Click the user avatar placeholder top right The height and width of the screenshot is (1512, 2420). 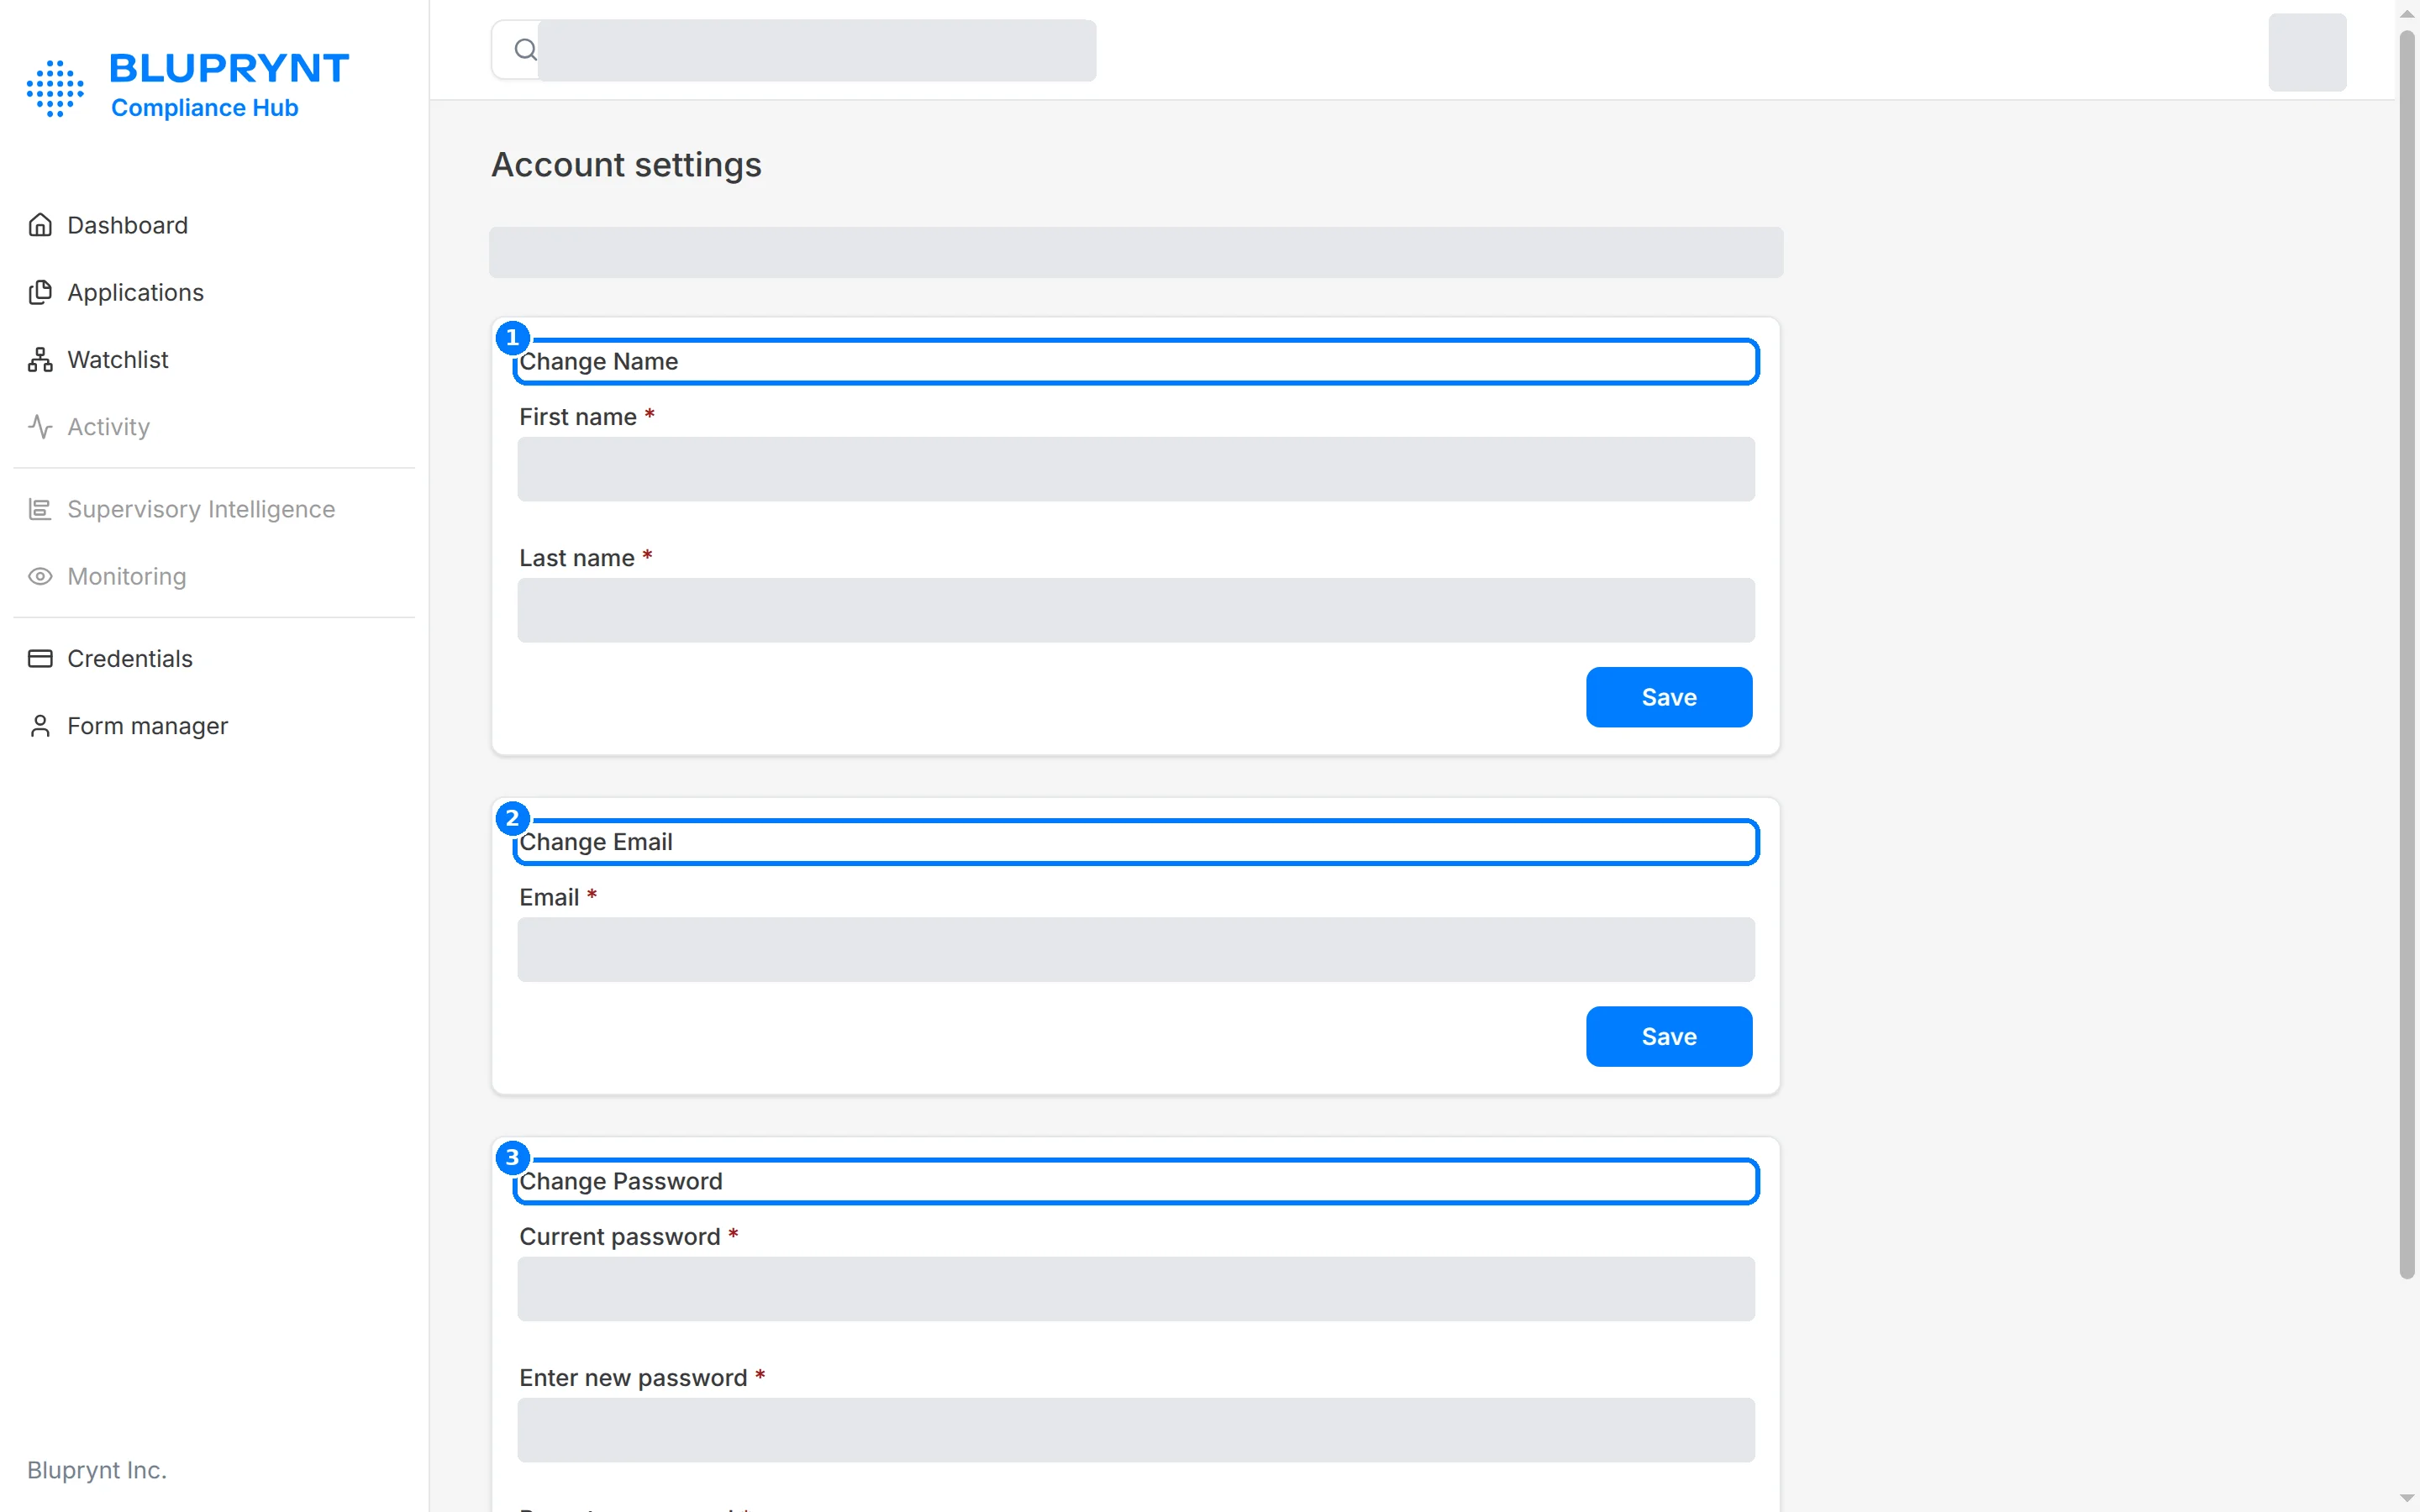pyautogui.click(x=2307, y=52)
